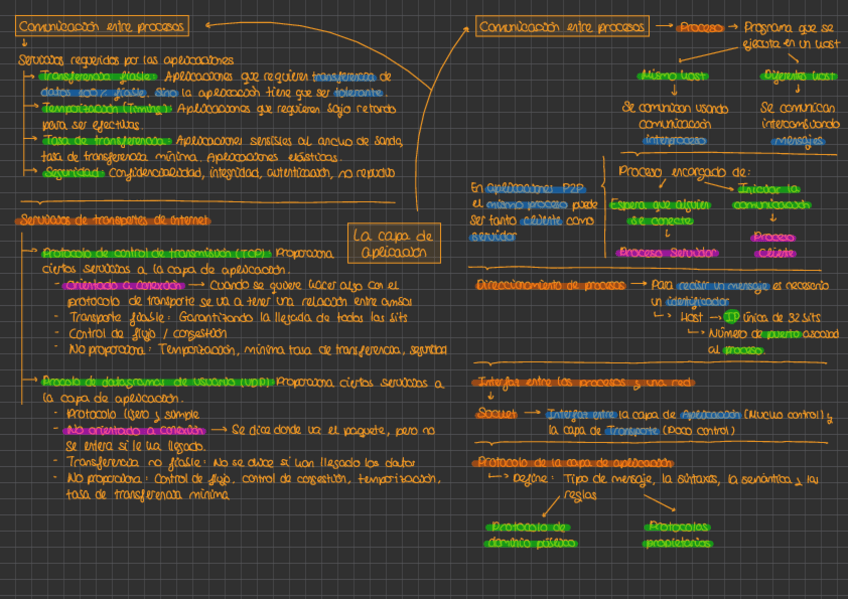Click the blue highlighted word "cliente"
Image resolution: width=848 pixels, height=599 pixels.
pyautogui.click(x=541, y=221)
